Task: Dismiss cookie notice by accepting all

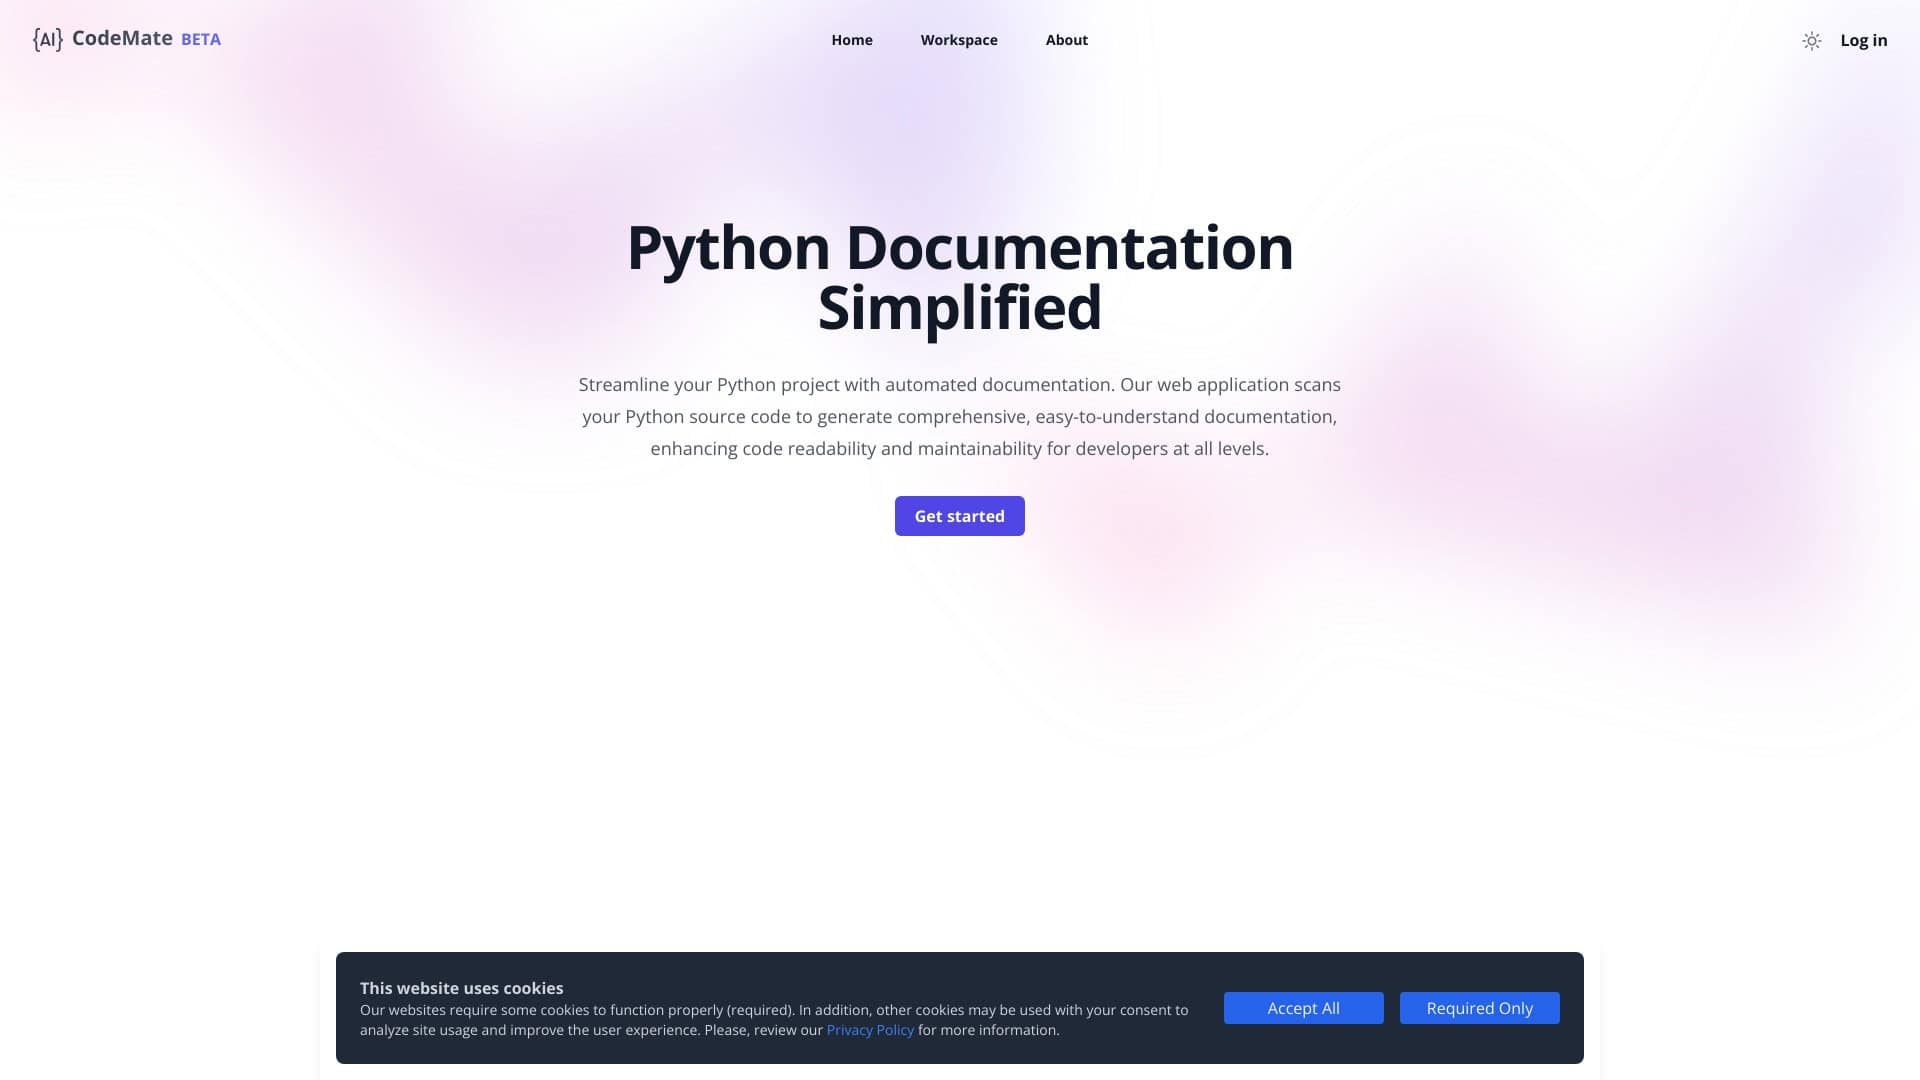Action: pyautogui.click(x=1303, y=1008)
